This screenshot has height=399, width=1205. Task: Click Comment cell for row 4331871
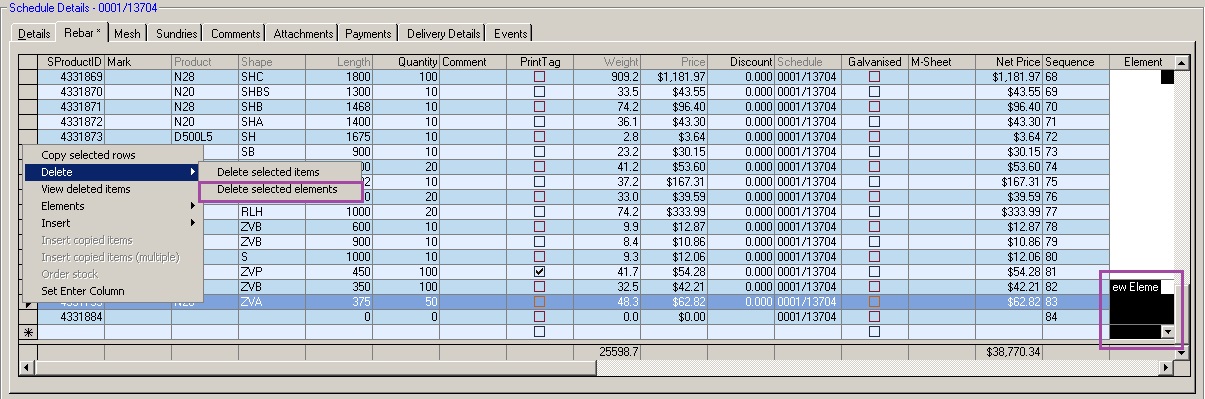(x=473, y=106)
